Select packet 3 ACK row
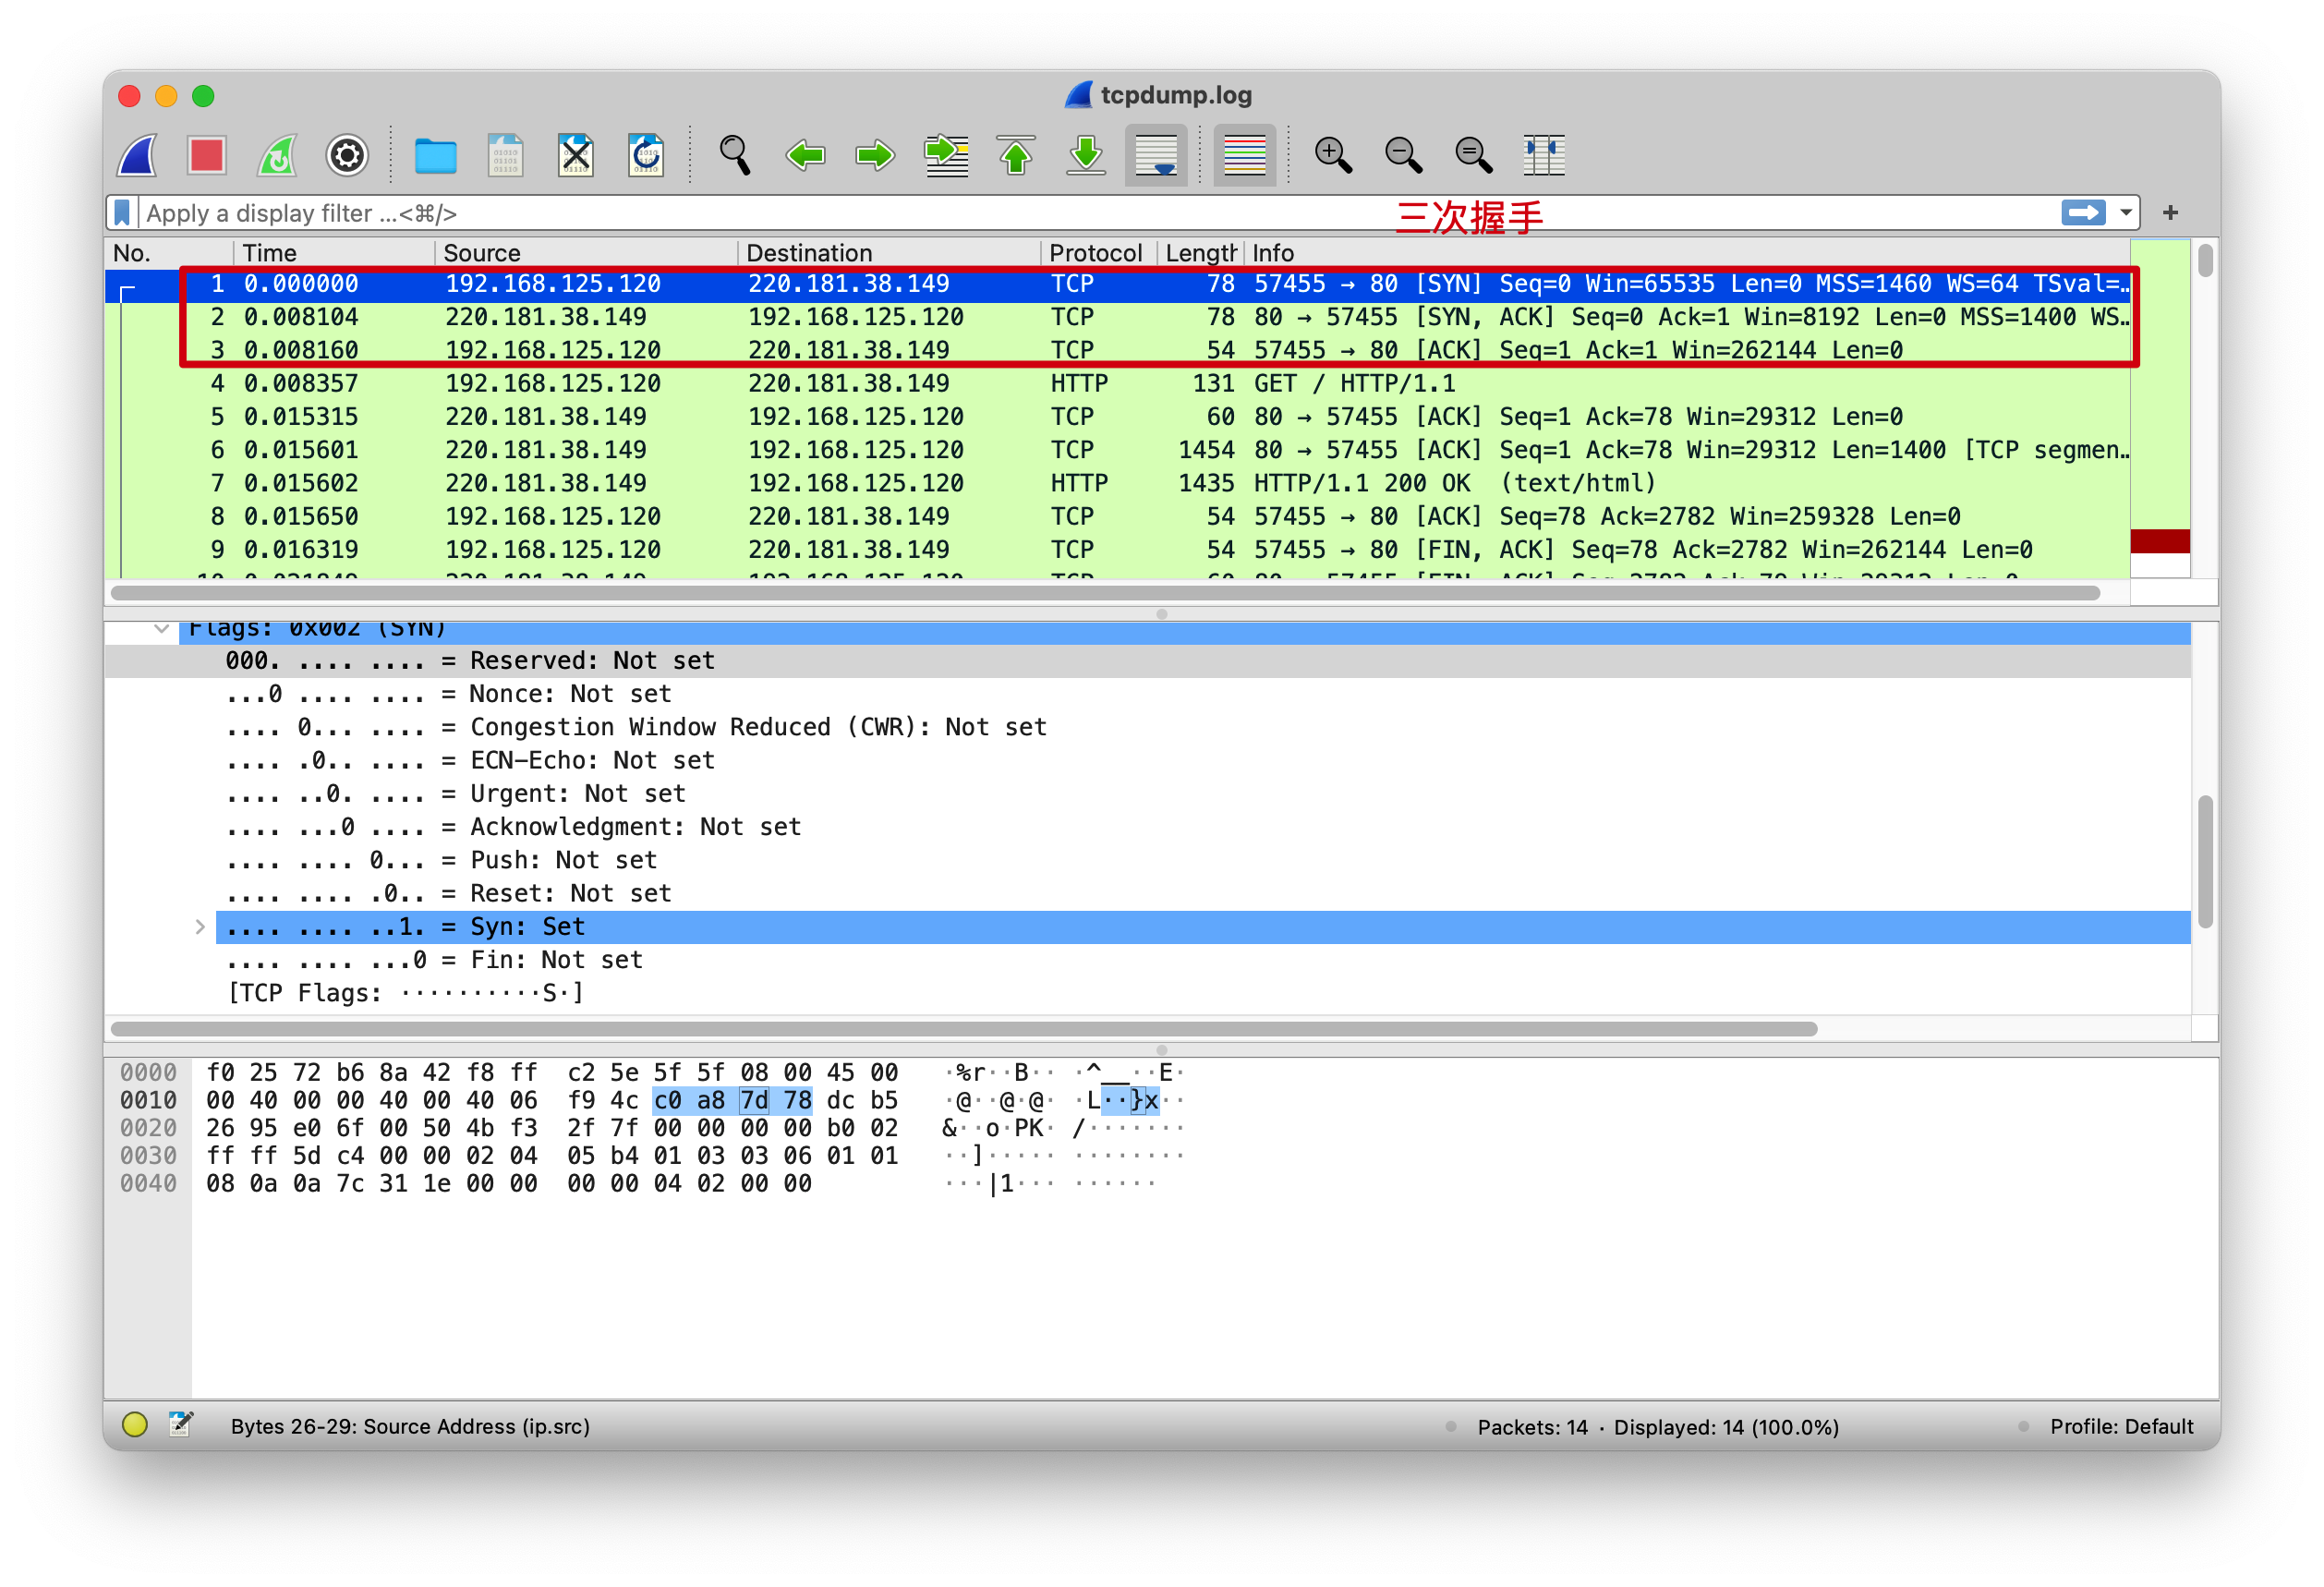This screenshot has height=1587, width=2324. 1118,350
